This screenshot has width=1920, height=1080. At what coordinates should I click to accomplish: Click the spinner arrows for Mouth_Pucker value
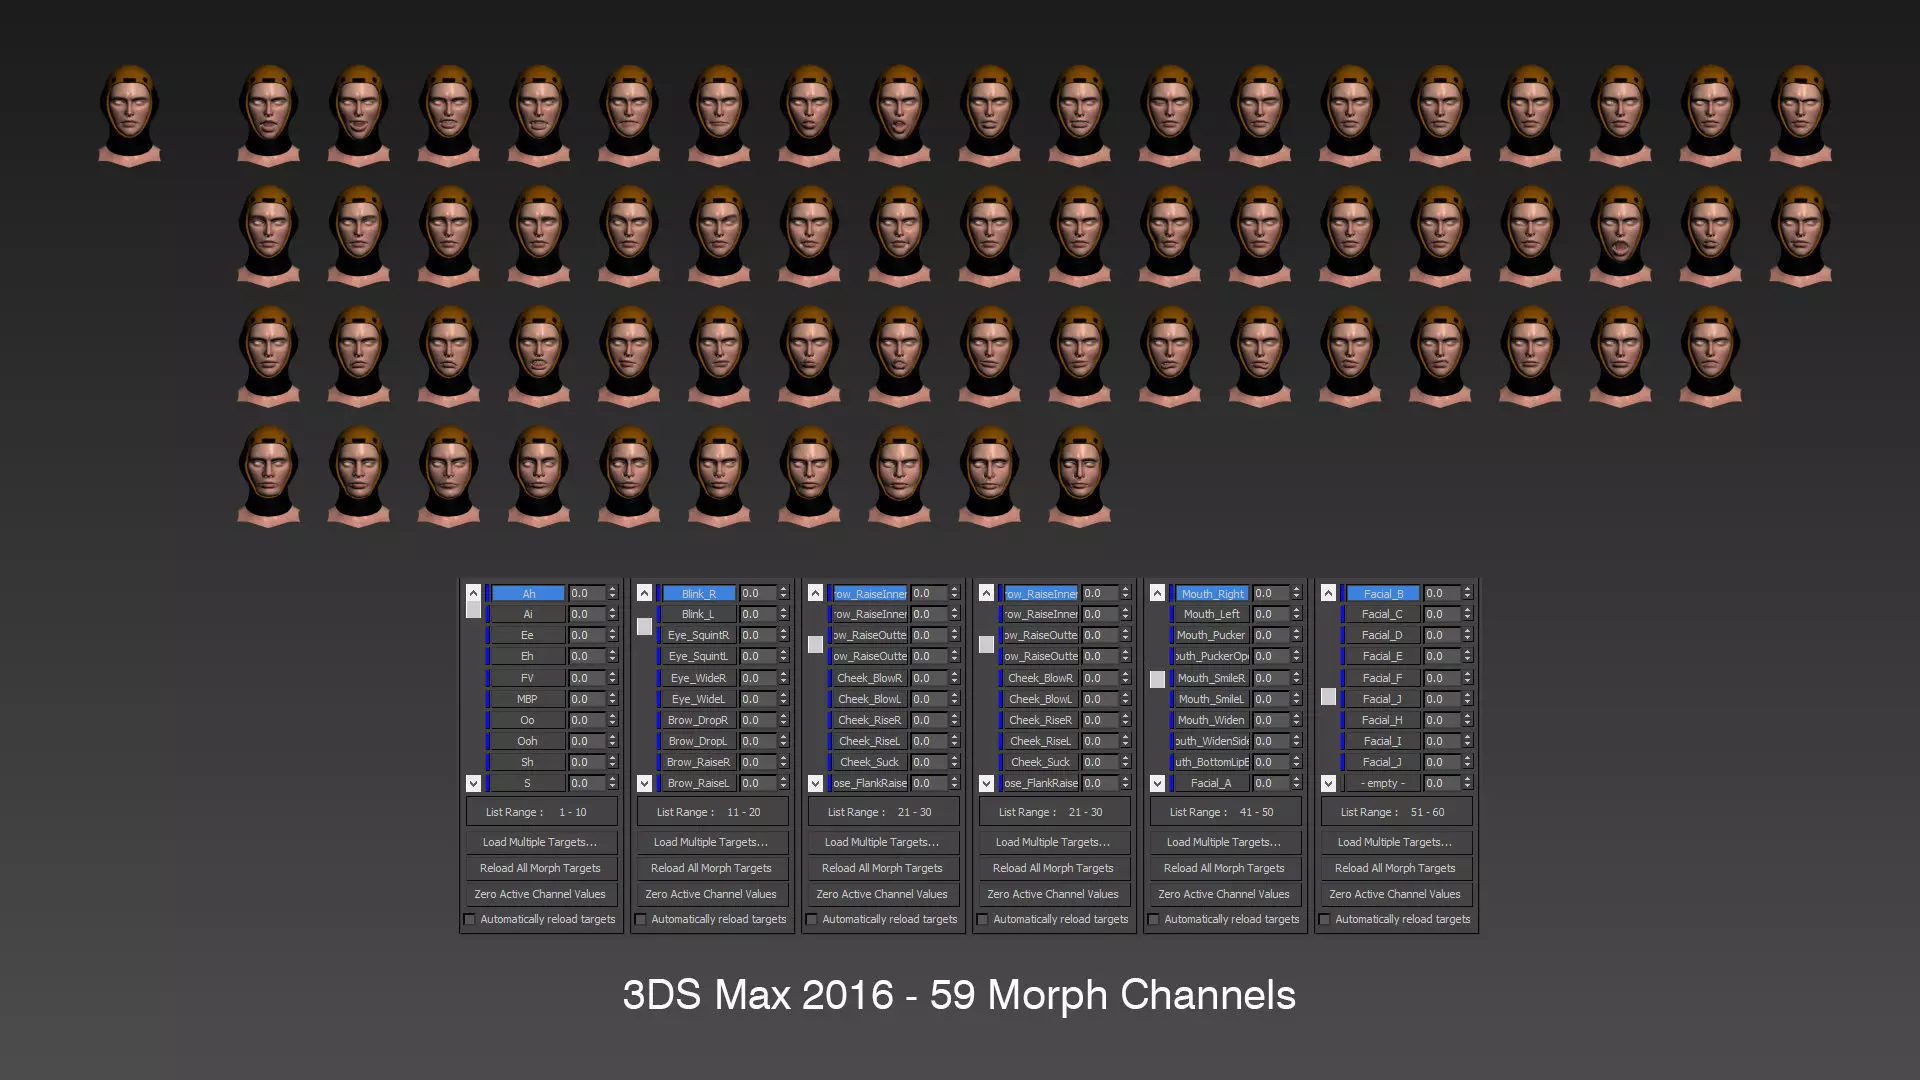pyautogui.click(x=1296, y=635)
